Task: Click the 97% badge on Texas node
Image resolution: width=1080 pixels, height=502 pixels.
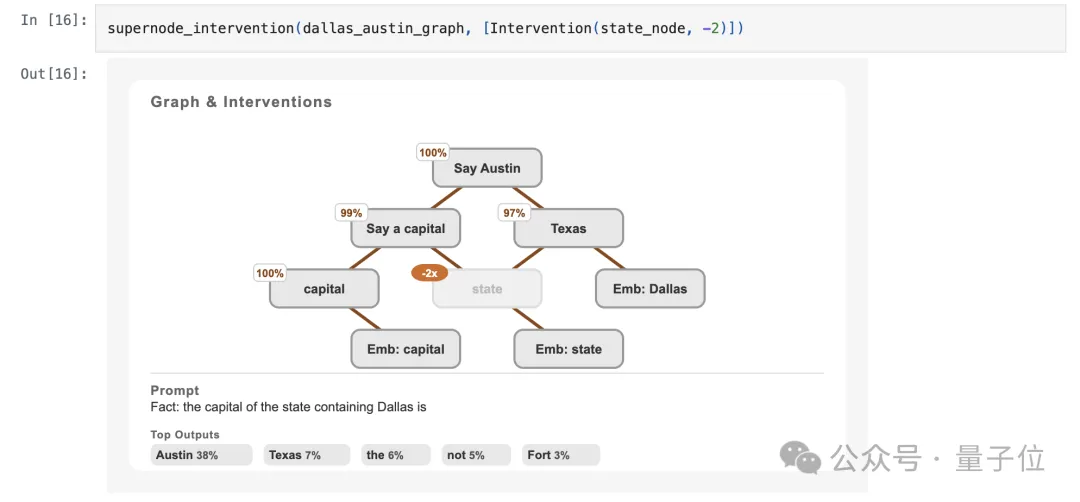Action: 514,213
